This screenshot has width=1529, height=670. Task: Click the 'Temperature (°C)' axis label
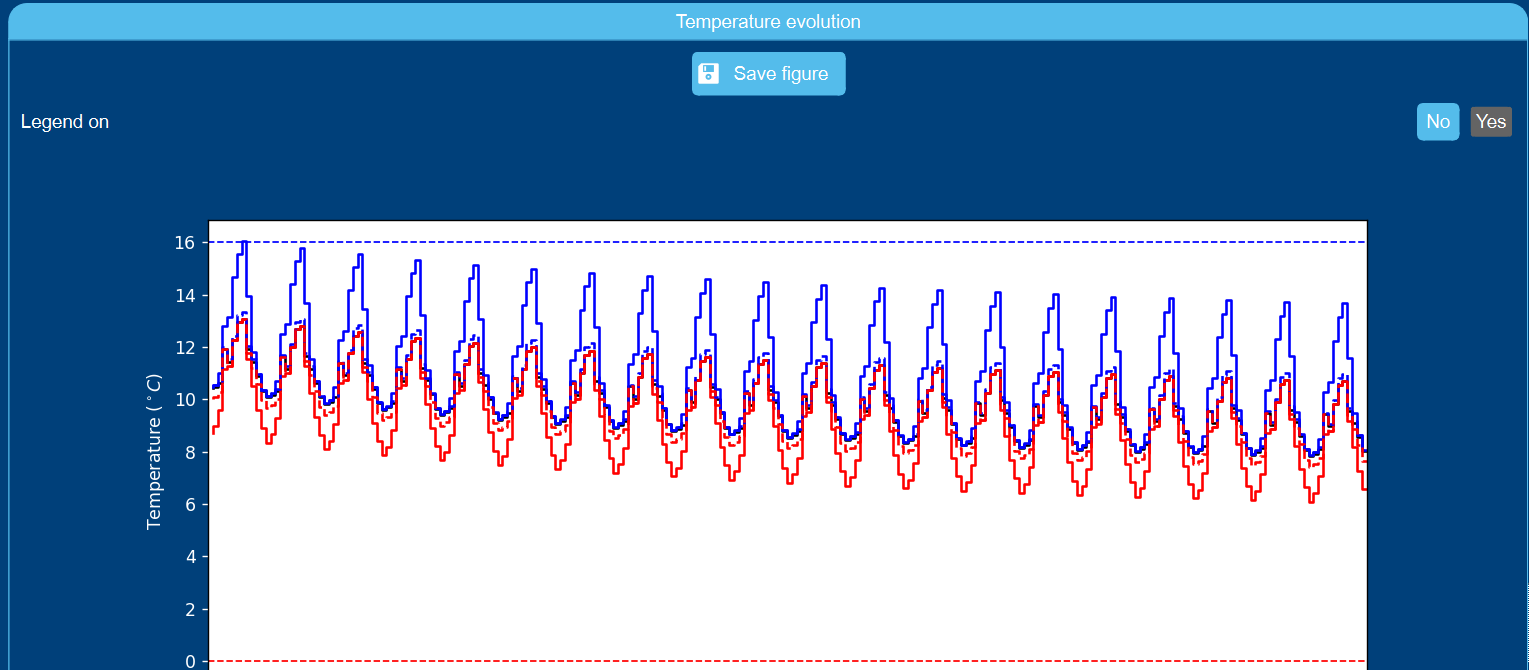pos(154,452)
